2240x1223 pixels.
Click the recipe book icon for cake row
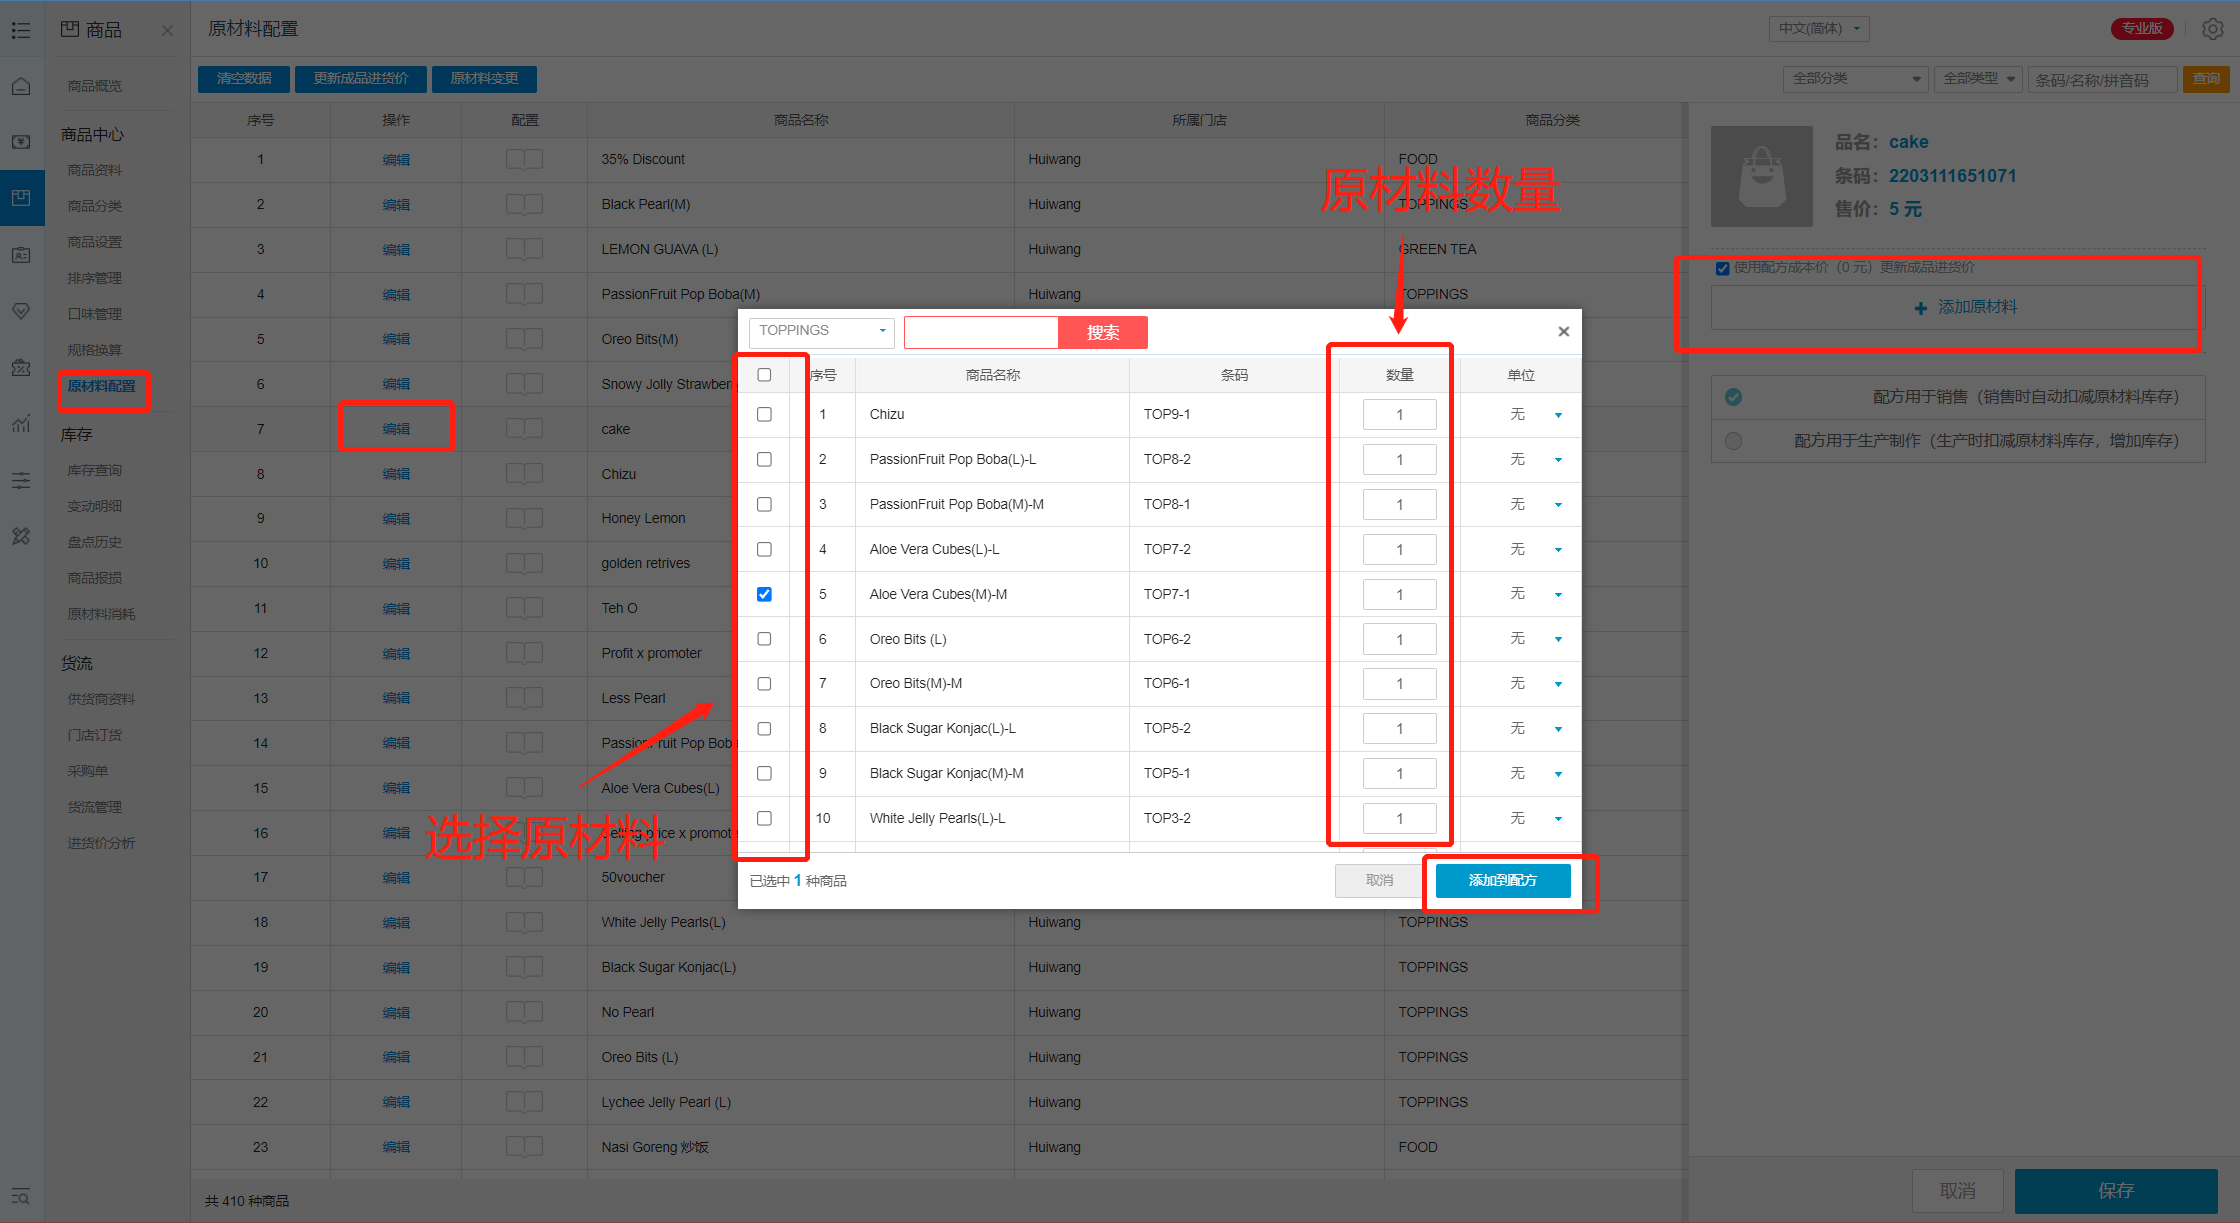click(524, 429)
